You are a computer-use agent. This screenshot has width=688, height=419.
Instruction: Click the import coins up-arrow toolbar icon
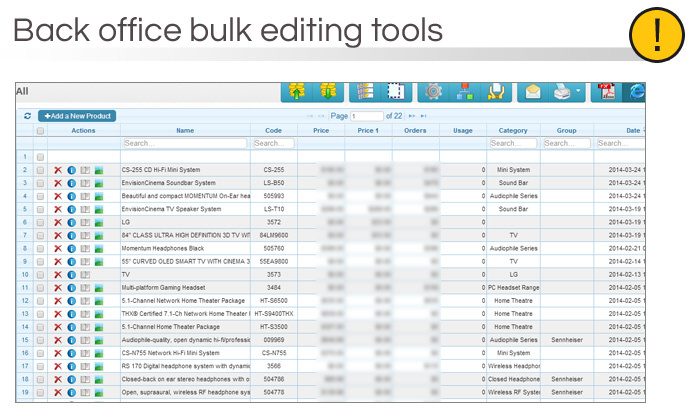coord(295,92)
